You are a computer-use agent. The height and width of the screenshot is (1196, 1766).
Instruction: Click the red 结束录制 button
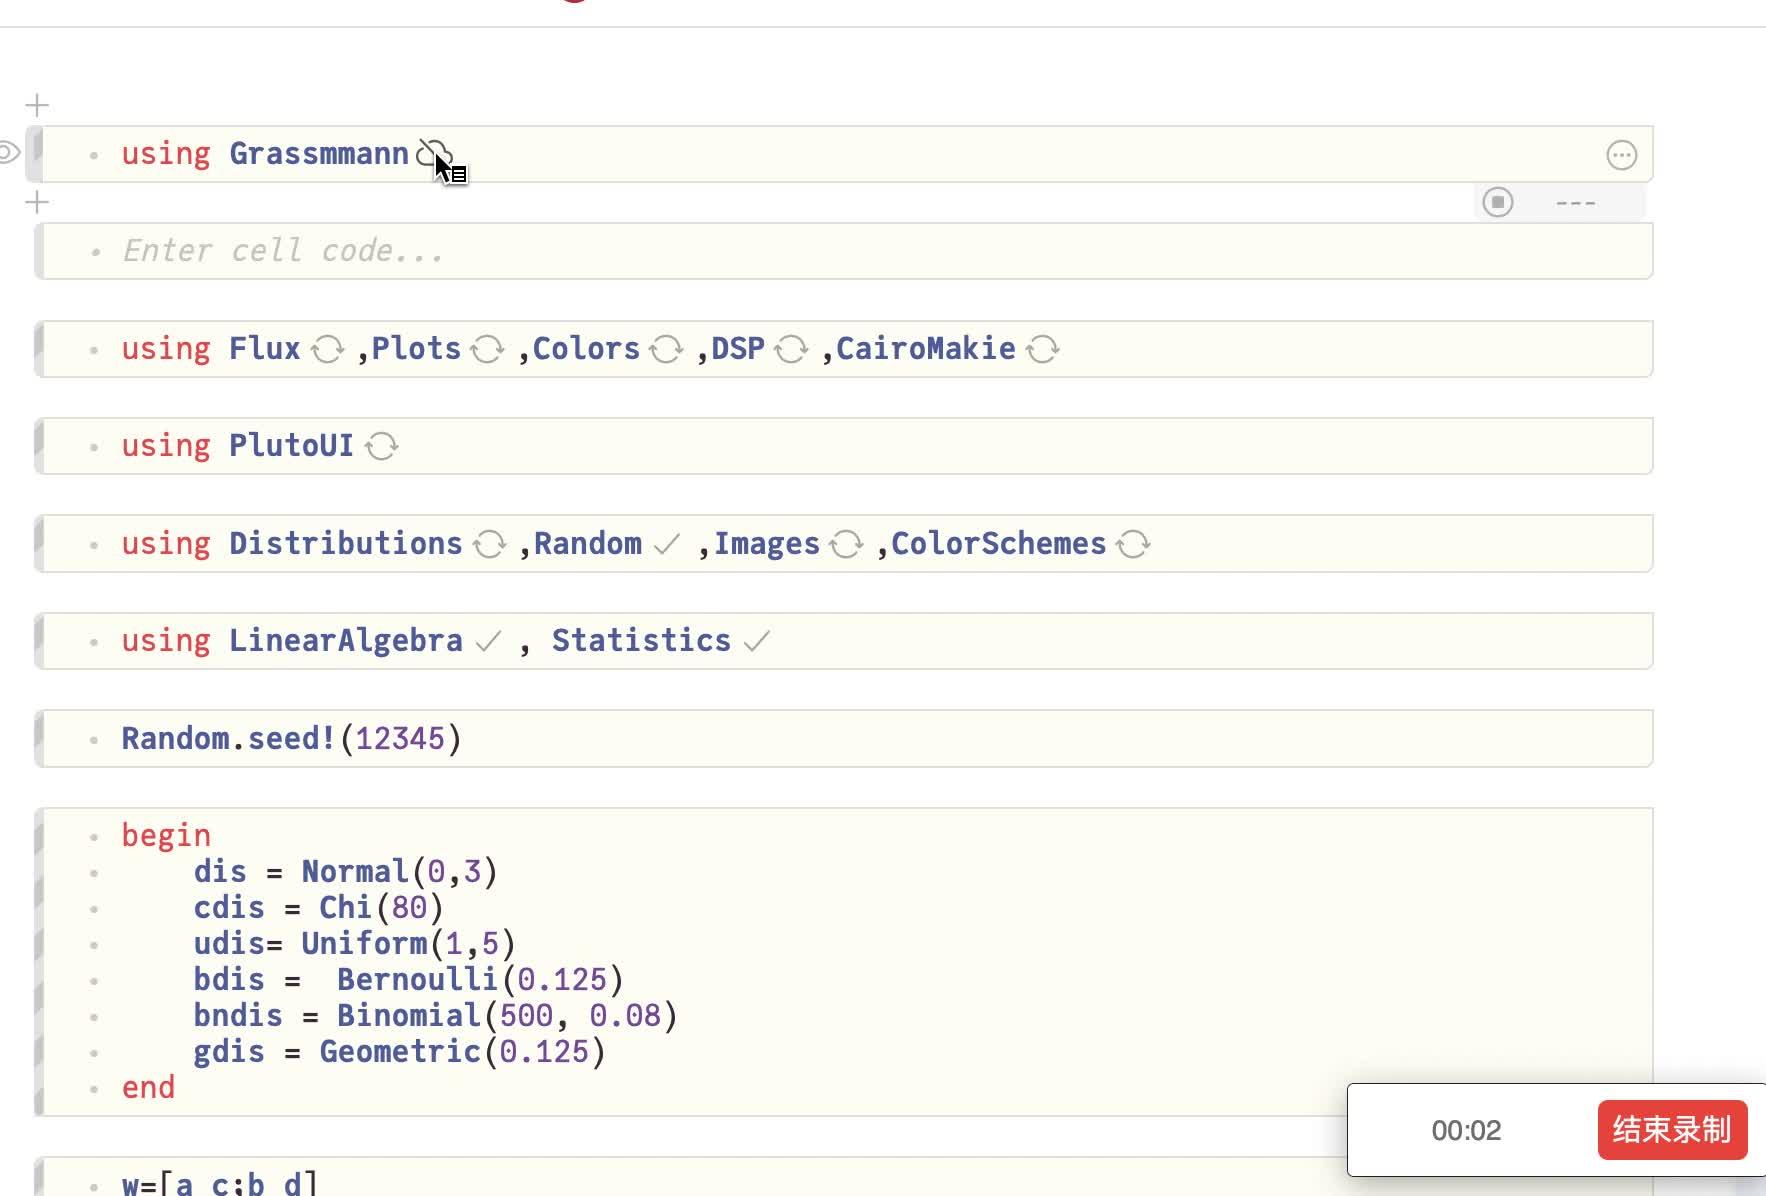coord(1671,1130)
